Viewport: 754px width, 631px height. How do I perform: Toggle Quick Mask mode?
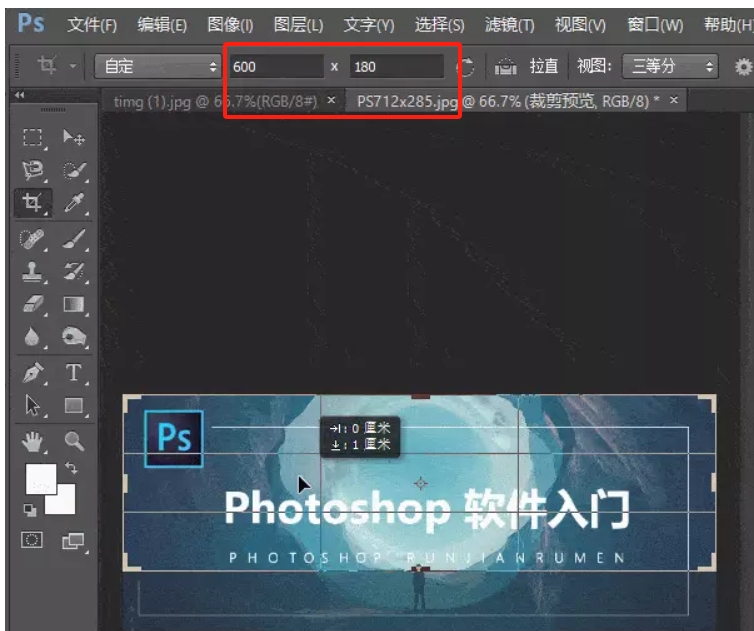point(32,540)
